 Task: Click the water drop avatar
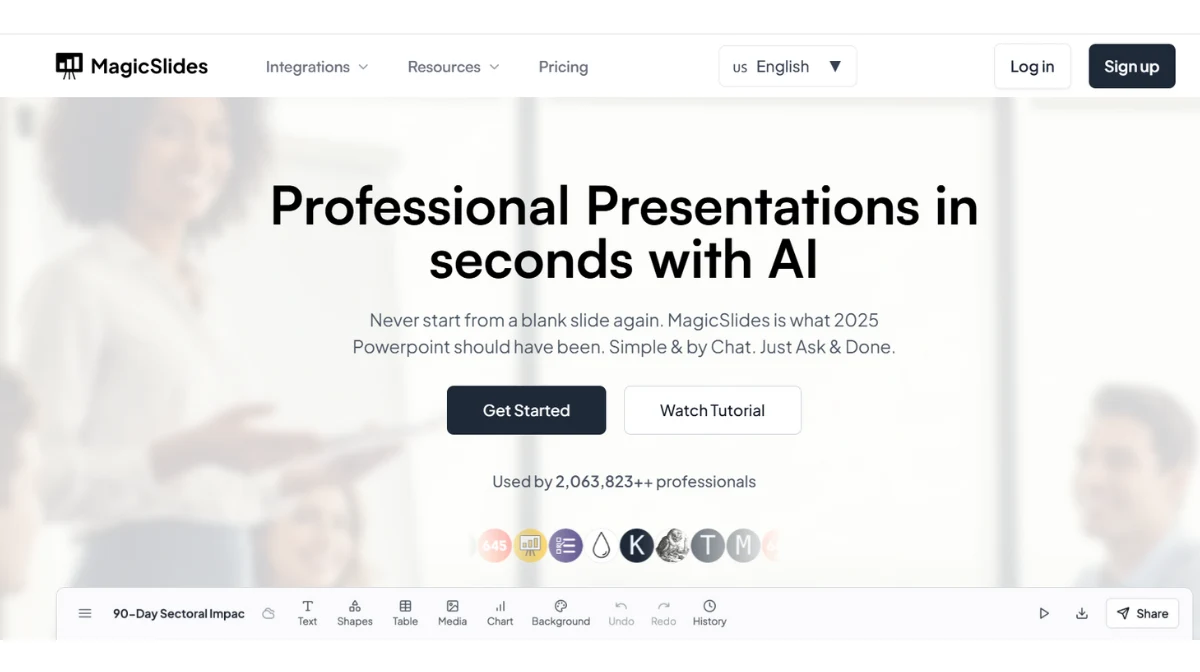(x=601, y=545)
